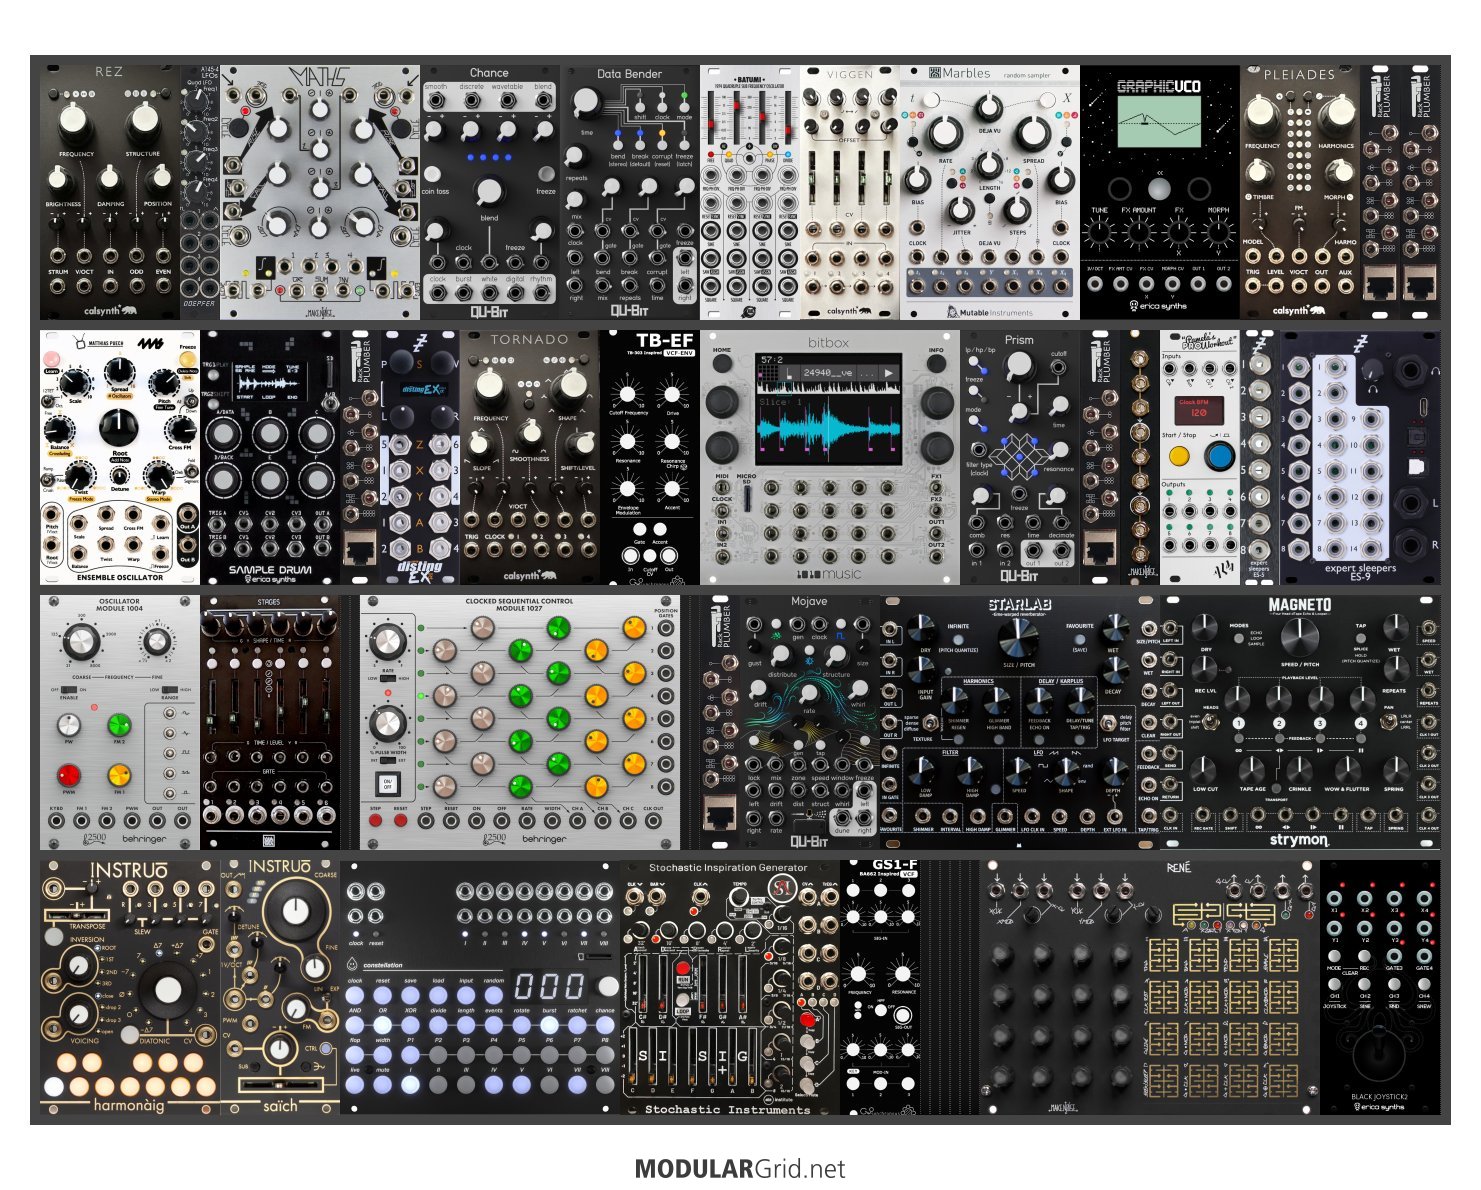Click the COARSE knob on saïch
Viewport: 1481px width, 1190px height.
coord(294,909)
